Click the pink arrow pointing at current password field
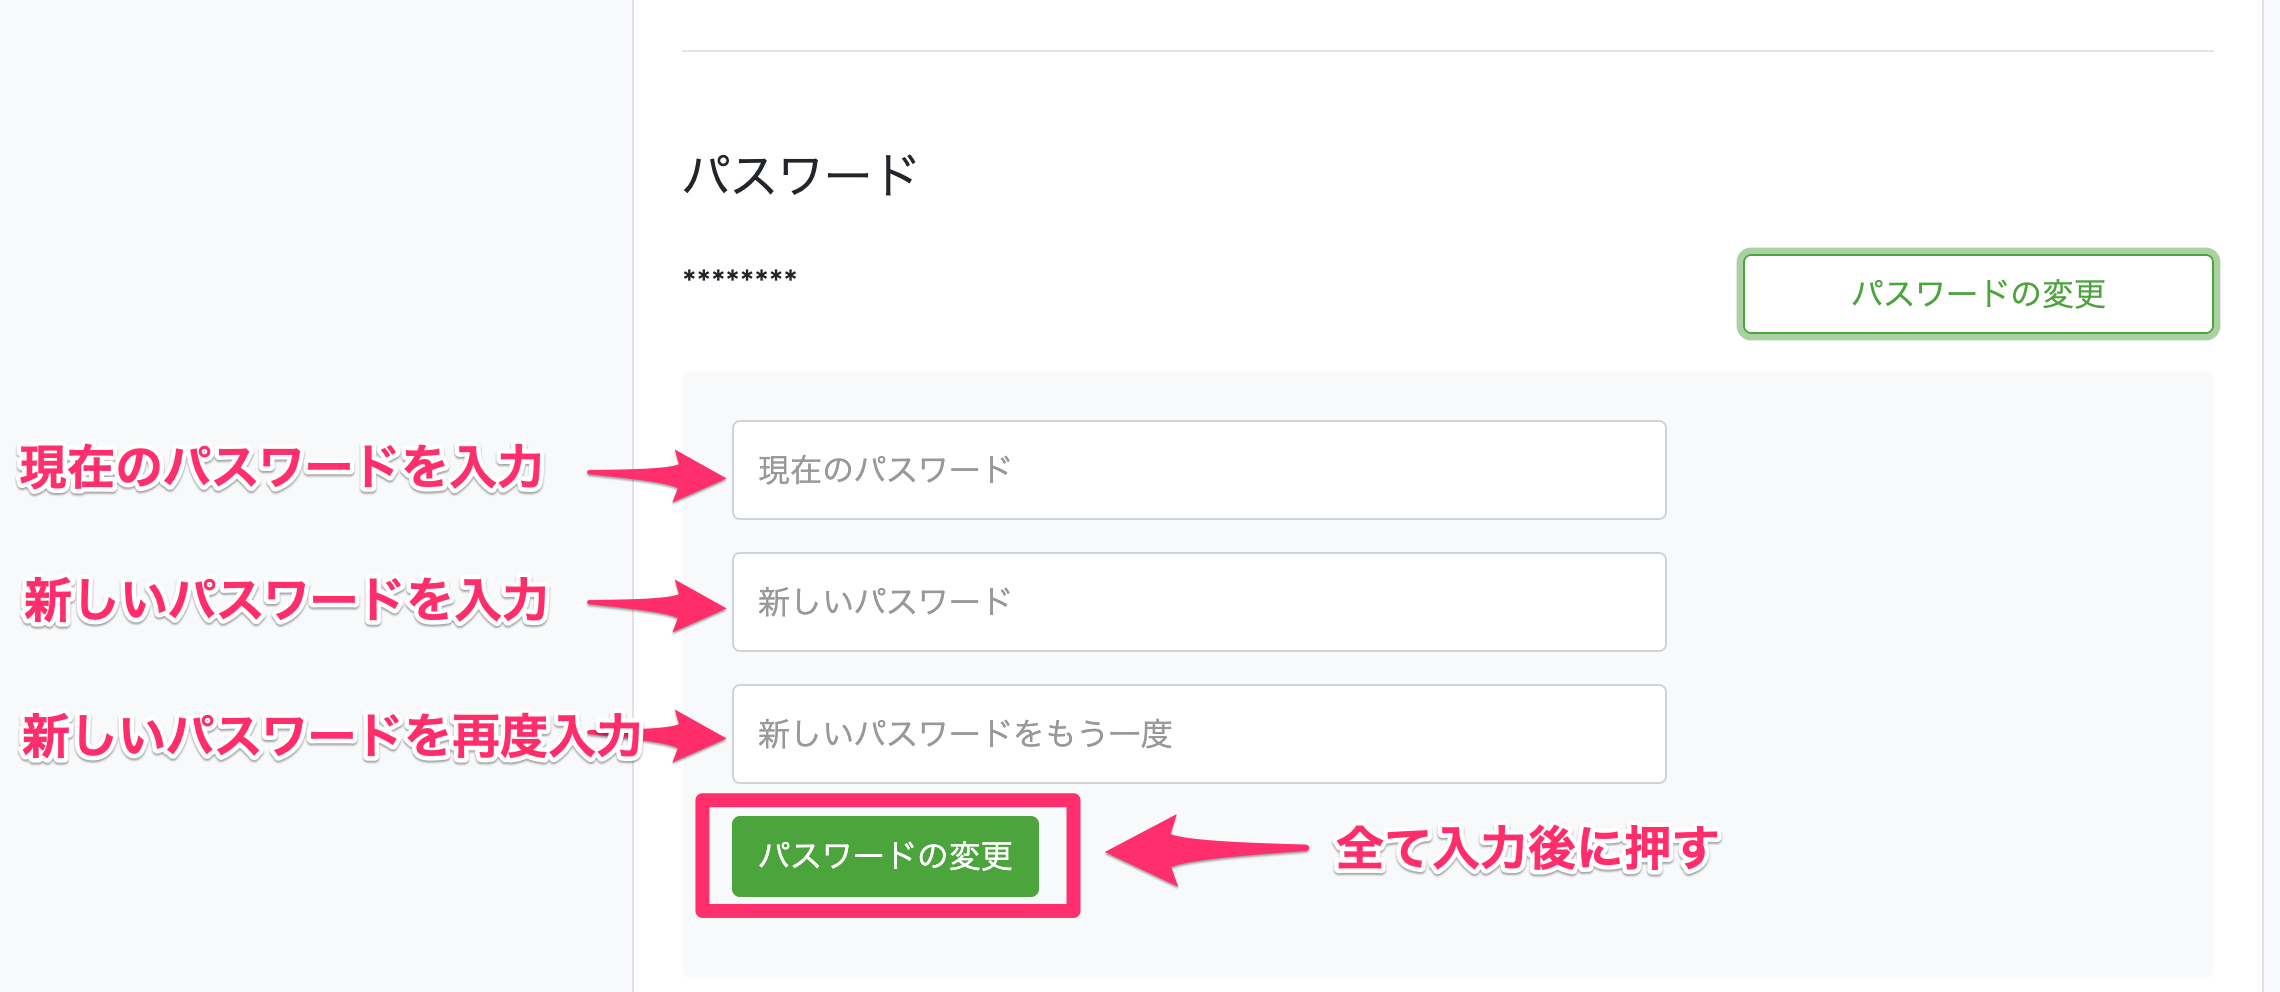The image size is (2280, 992). 660,474
